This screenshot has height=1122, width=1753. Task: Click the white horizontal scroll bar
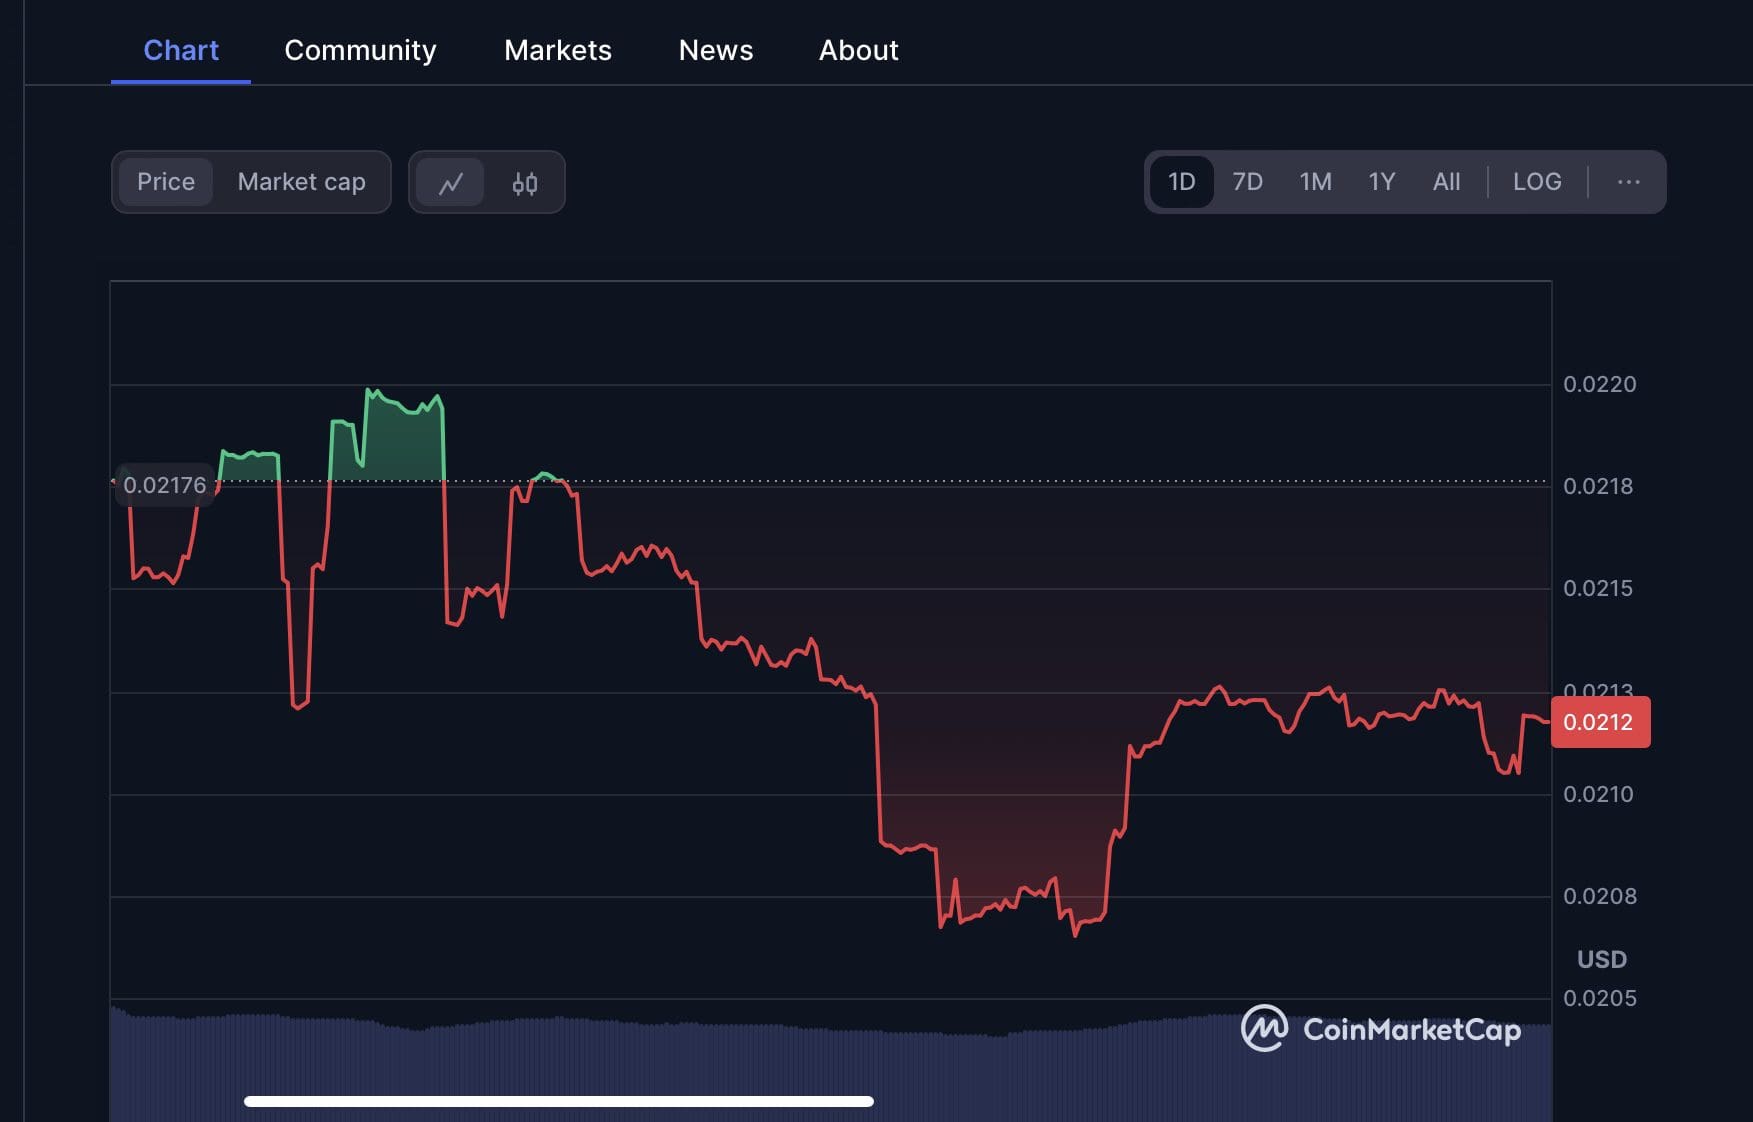pos(558,1101)
